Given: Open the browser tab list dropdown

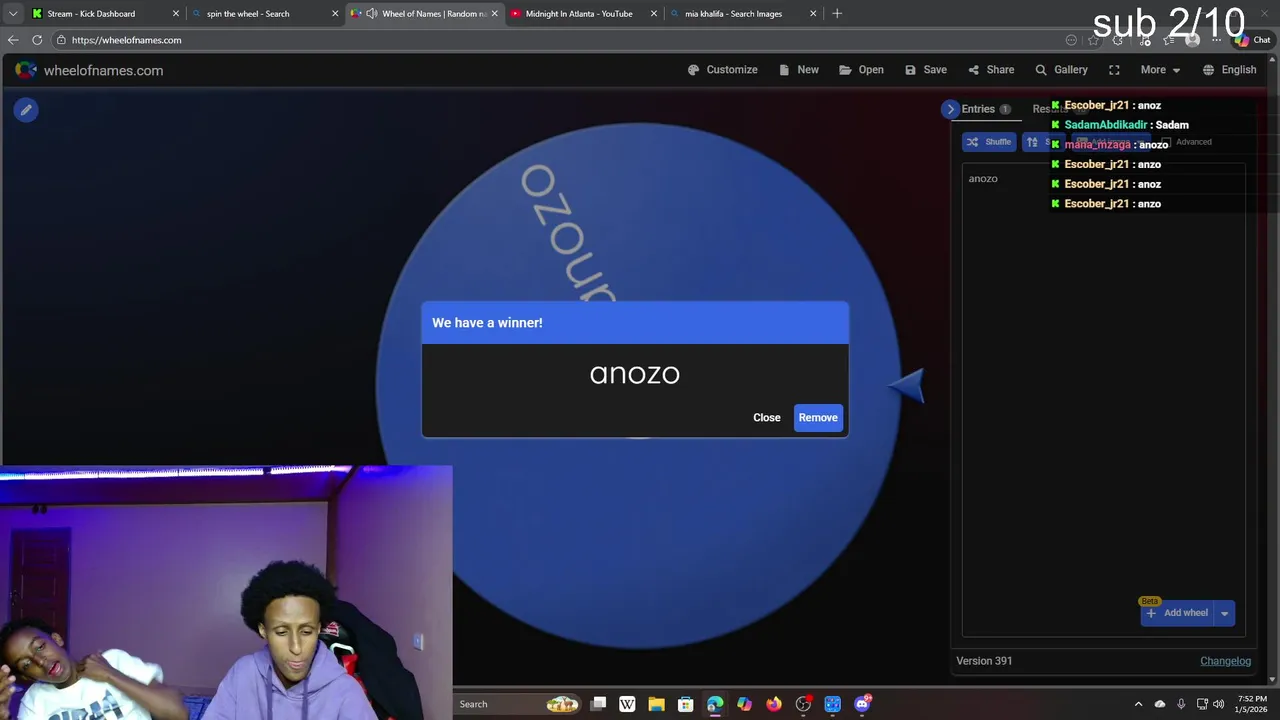Looking at the screenshot, I should click(13, 14).
